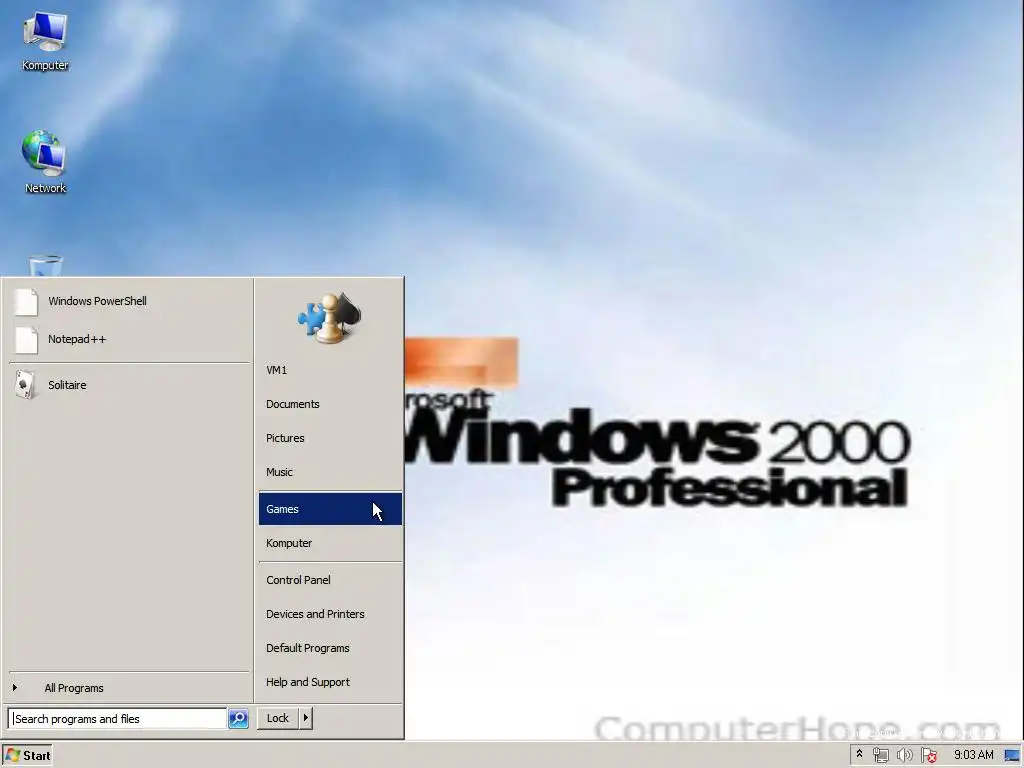The image size is (1024, 768).
Task: Click the 9:03 AM clock
Action: click(974, 755)
